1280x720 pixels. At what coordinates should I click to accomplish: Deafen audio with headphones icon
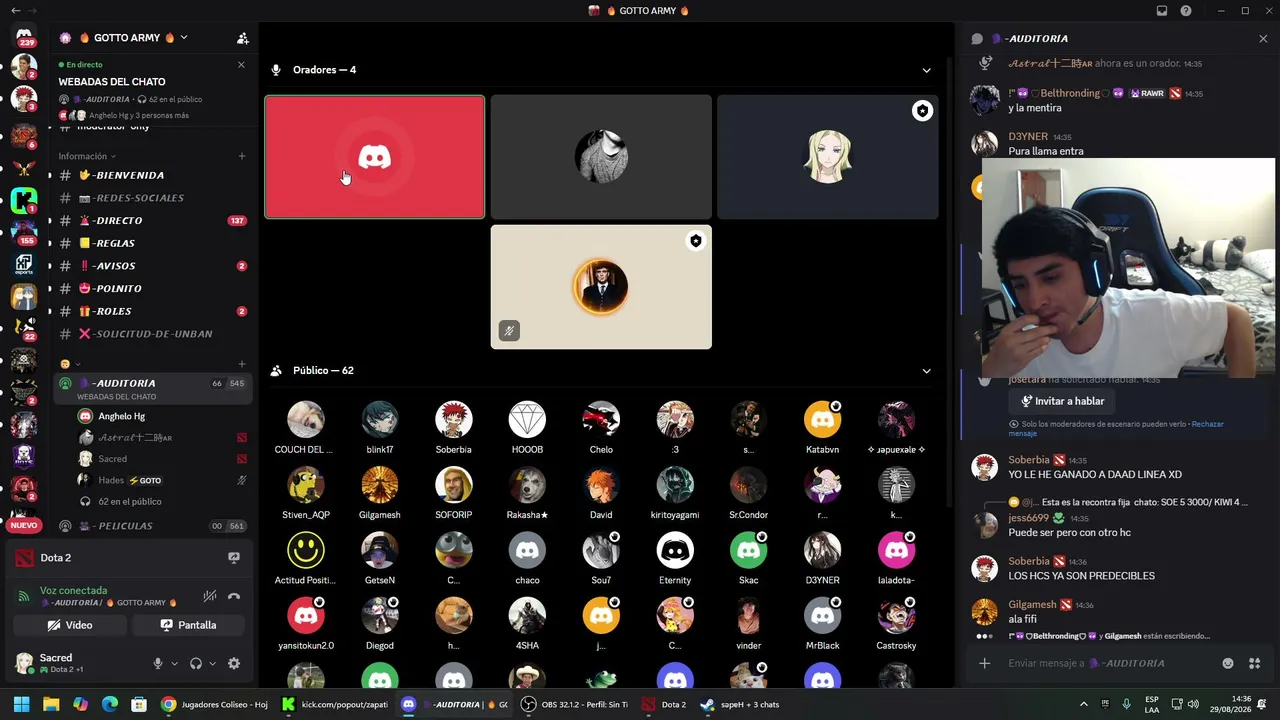[196, 663]
